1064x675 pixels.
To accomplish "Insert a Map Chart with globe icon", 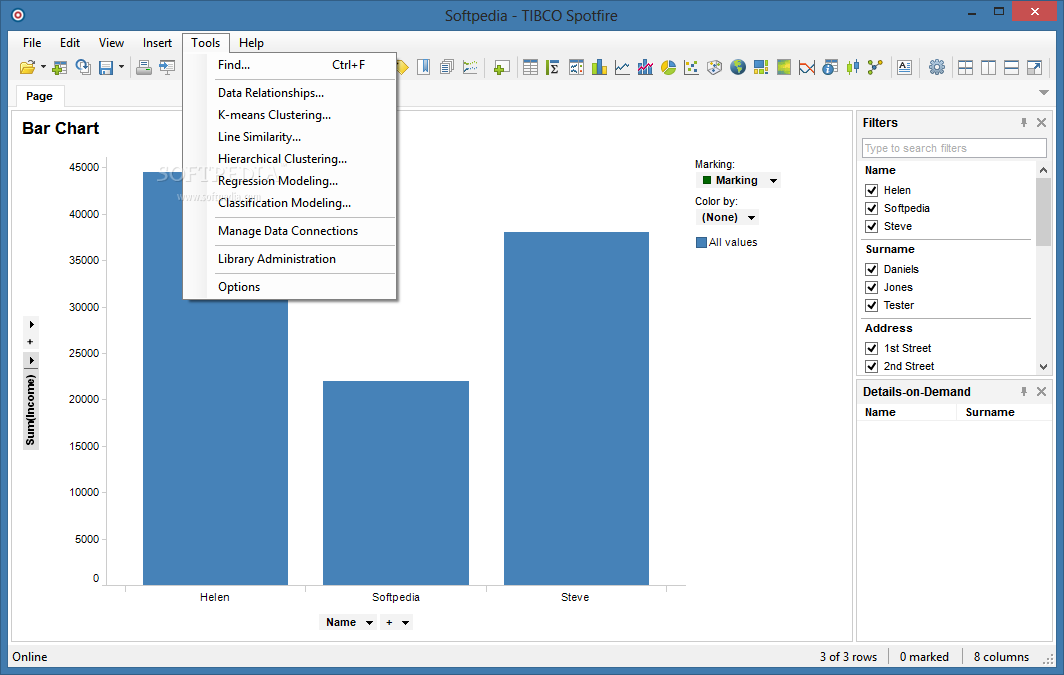I will (x=738, y=67).
